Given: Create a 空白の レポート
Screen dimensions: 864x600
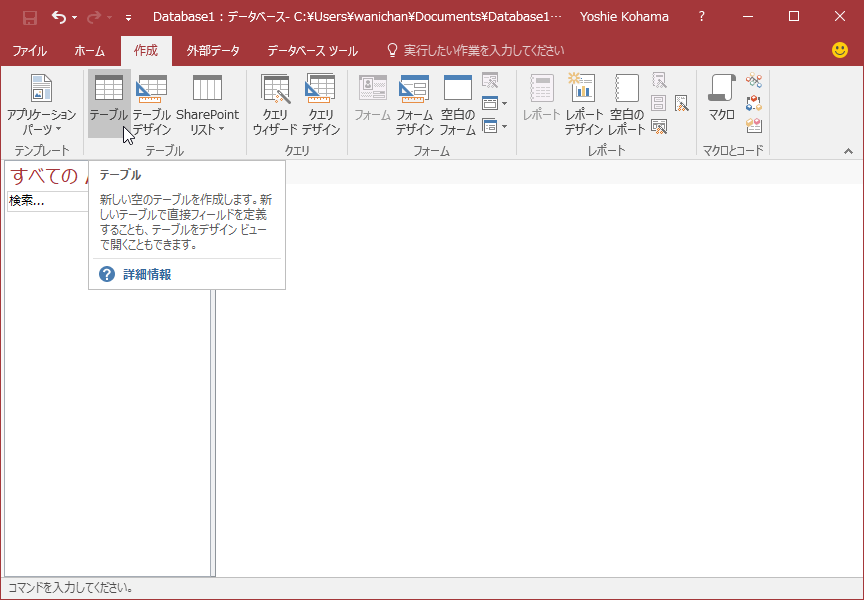Looking at the screenshot, I should tap(627, 105).
